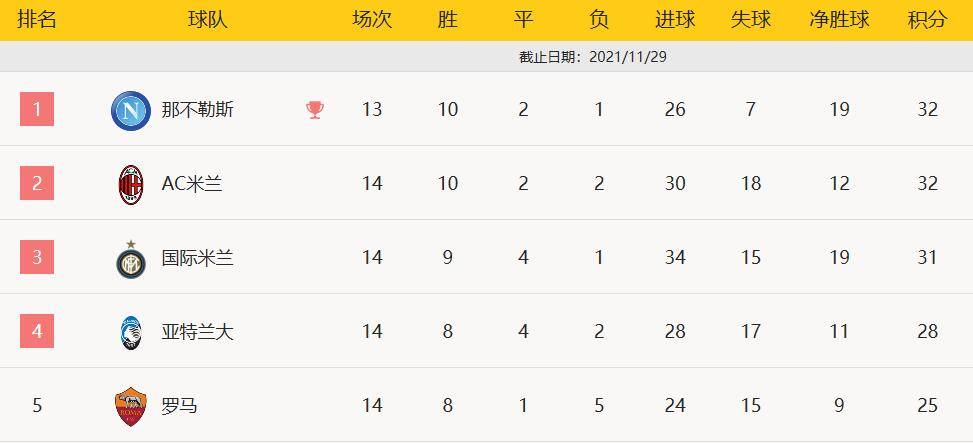Select the 罗马 team name
The width and height of the screenshot is (973, 443).
(180, 406)
